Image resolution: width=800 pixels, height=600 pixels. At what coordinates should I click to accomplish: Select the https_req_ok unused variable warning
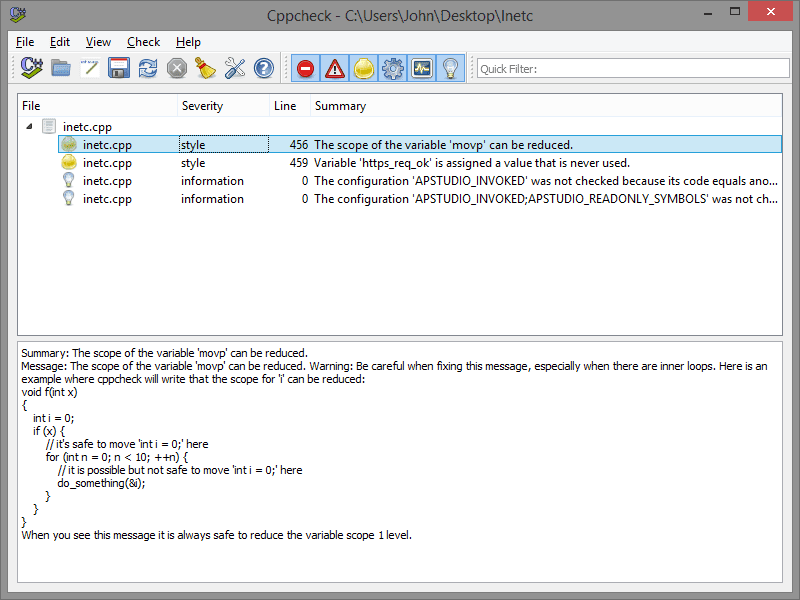400,162
